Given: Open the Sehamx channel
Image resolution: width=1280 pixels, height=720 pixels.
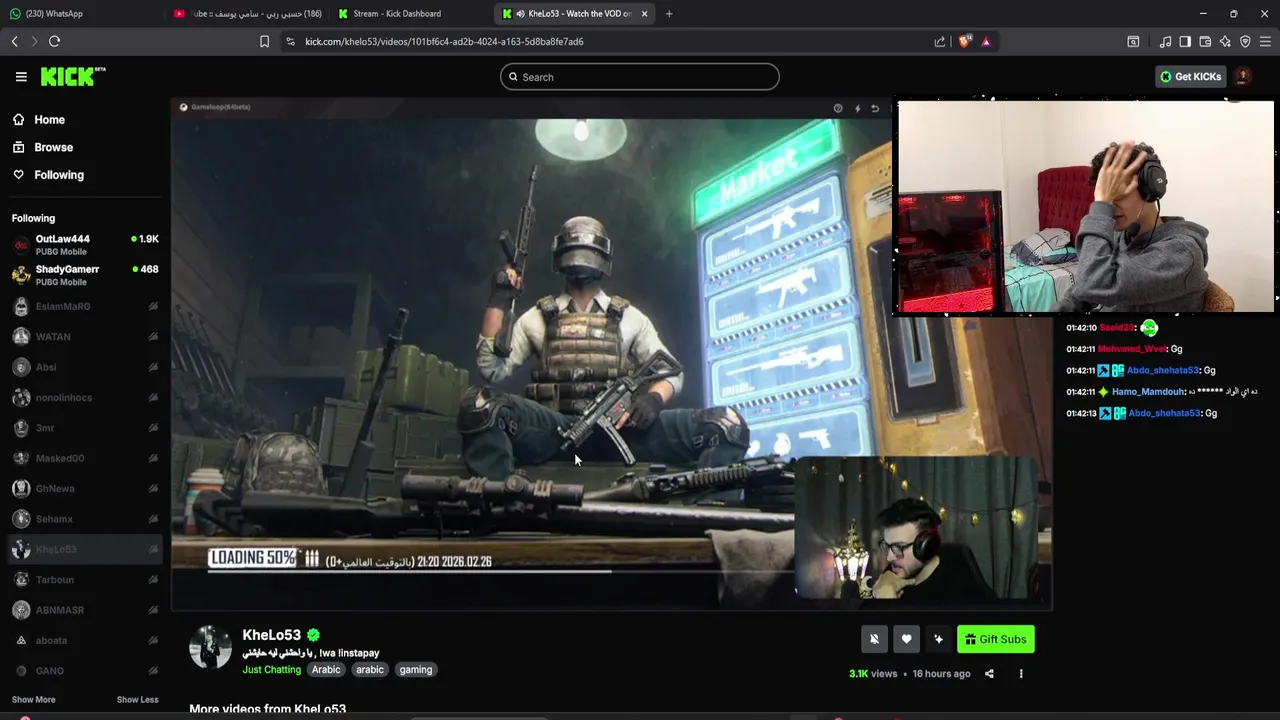Looking at the screenshot, I should (x=84, y=519).
